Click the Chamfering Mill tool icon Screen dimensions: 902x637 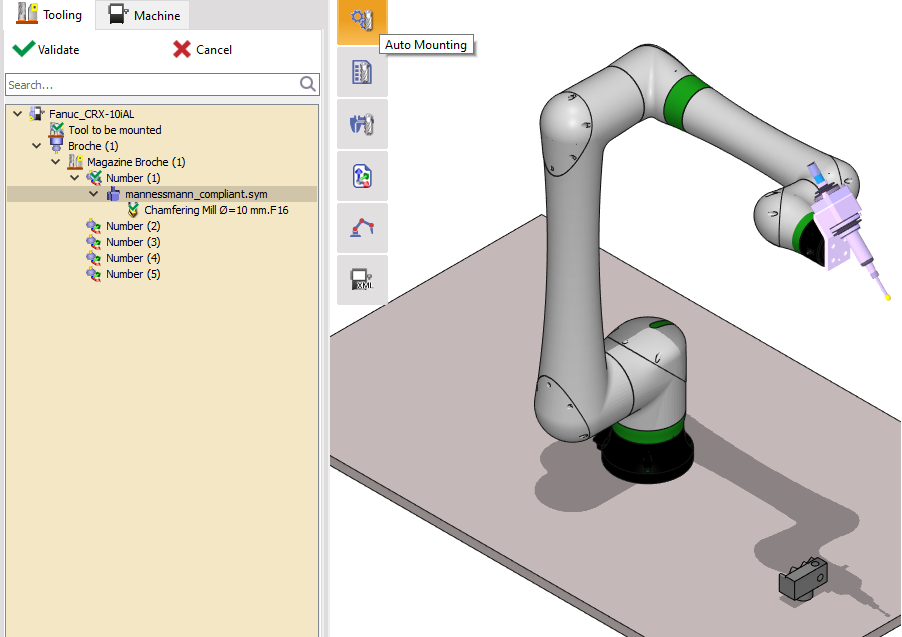[132, 210]
